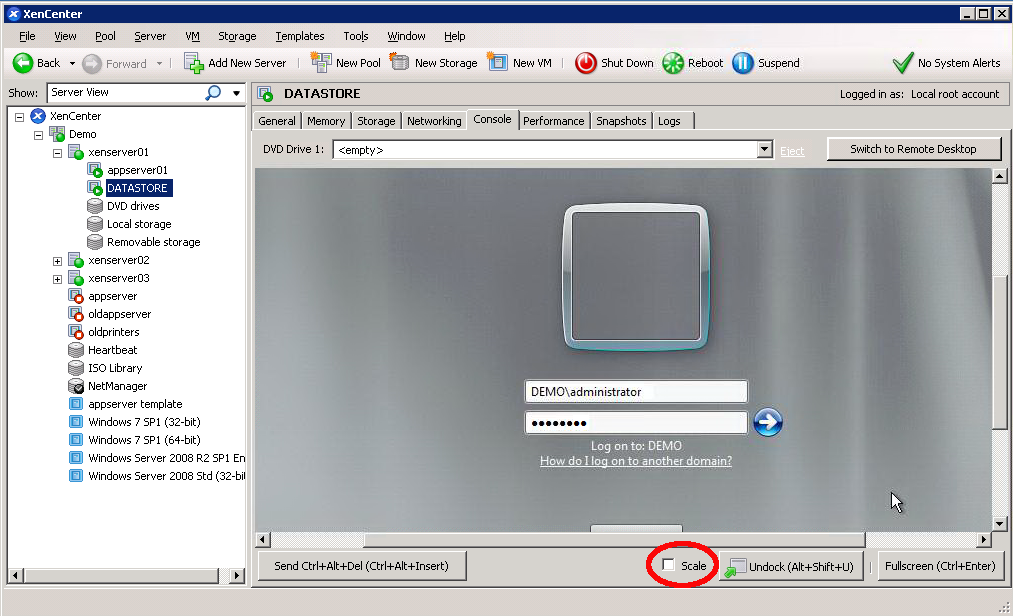Click the Demo pool icon
Viewport: 1013px width, 616px height.
tap(57, 134)
